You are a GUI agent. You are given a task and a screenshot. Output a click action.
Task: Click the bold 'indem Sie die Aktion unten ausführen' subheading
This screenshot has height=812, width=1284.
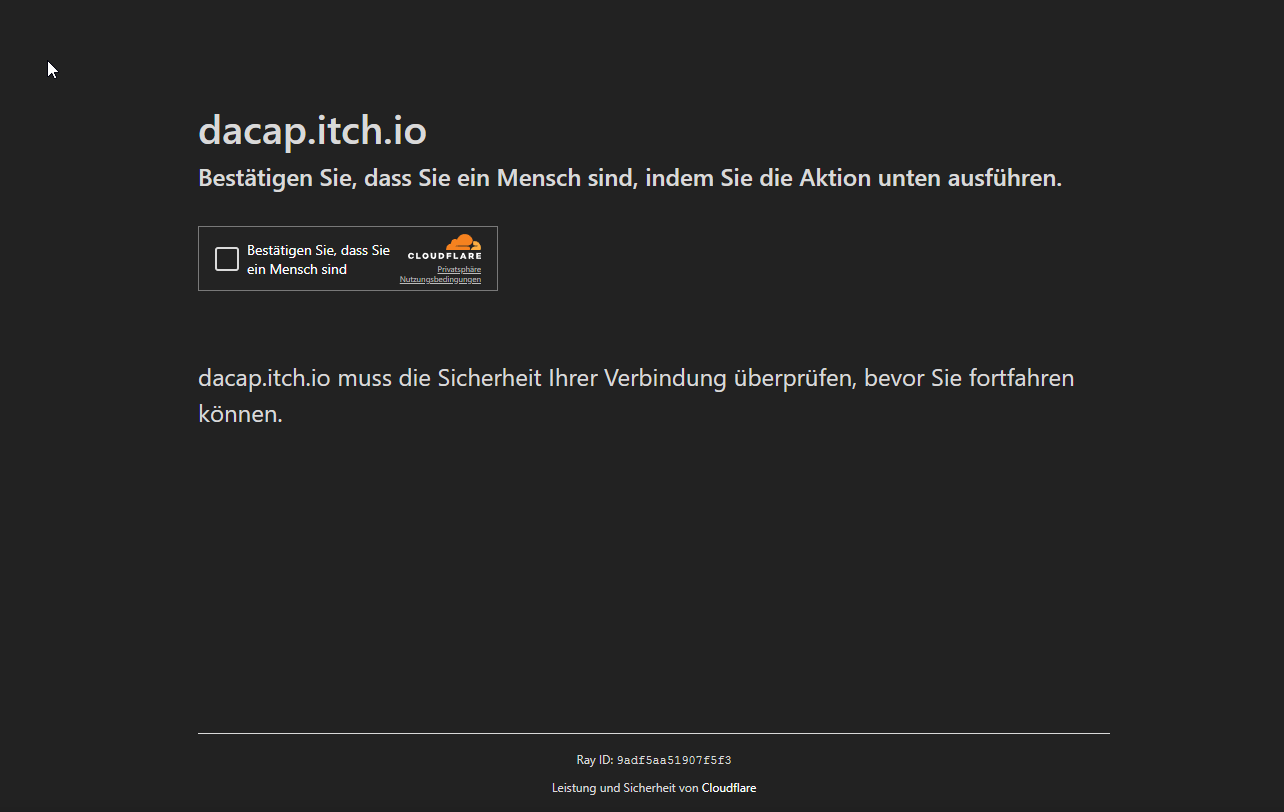coord(630,178)
